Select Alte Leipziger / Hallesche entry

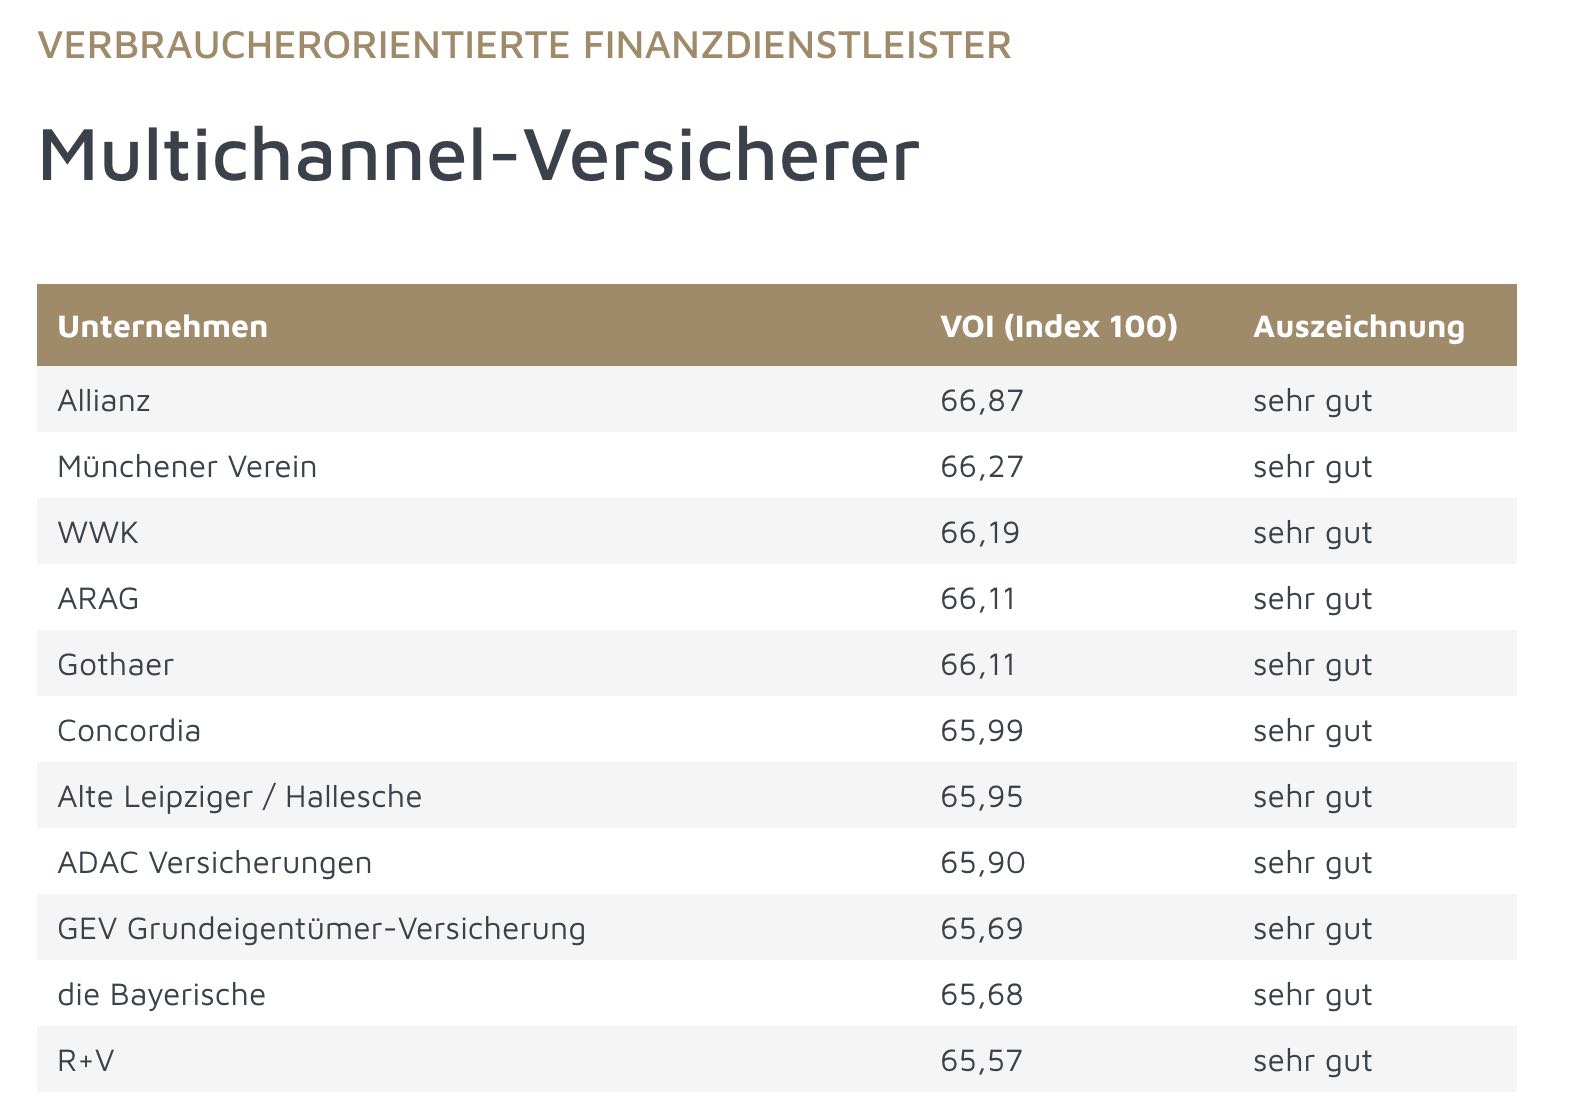coord(240,797)
